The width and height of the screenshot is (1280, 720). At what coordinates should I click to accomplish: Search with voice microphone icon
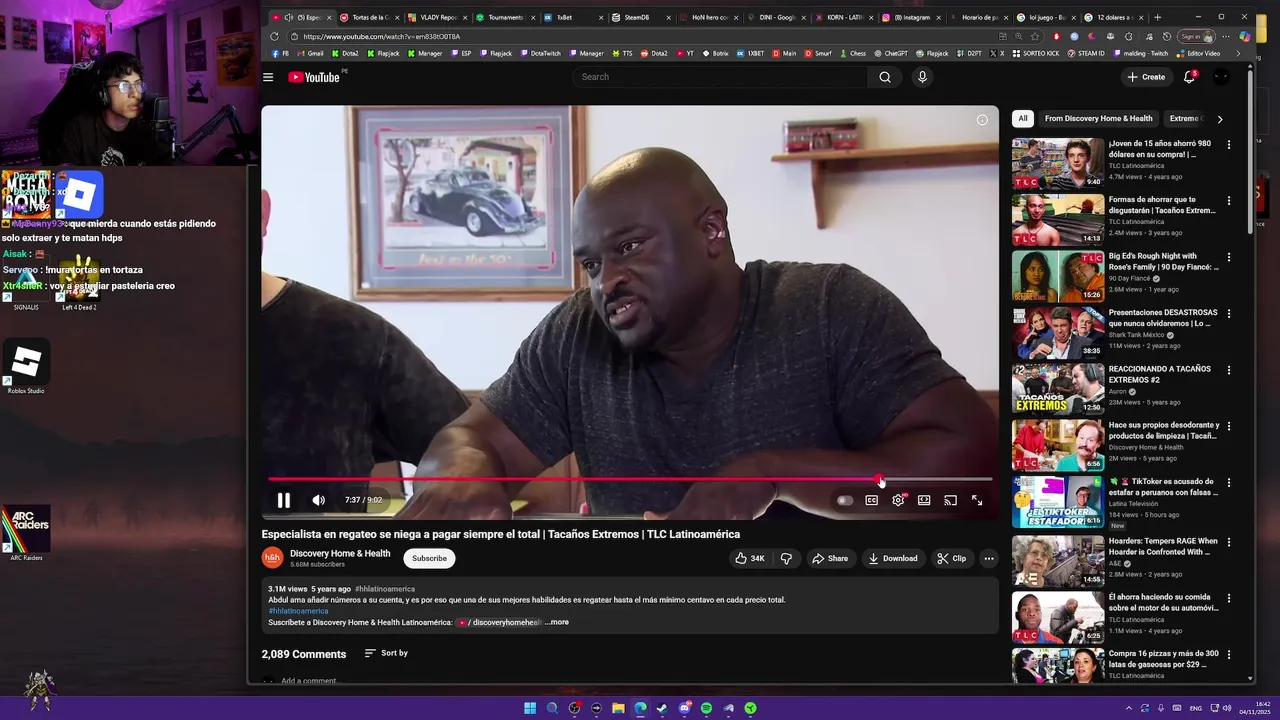click(x=922, y=77)
